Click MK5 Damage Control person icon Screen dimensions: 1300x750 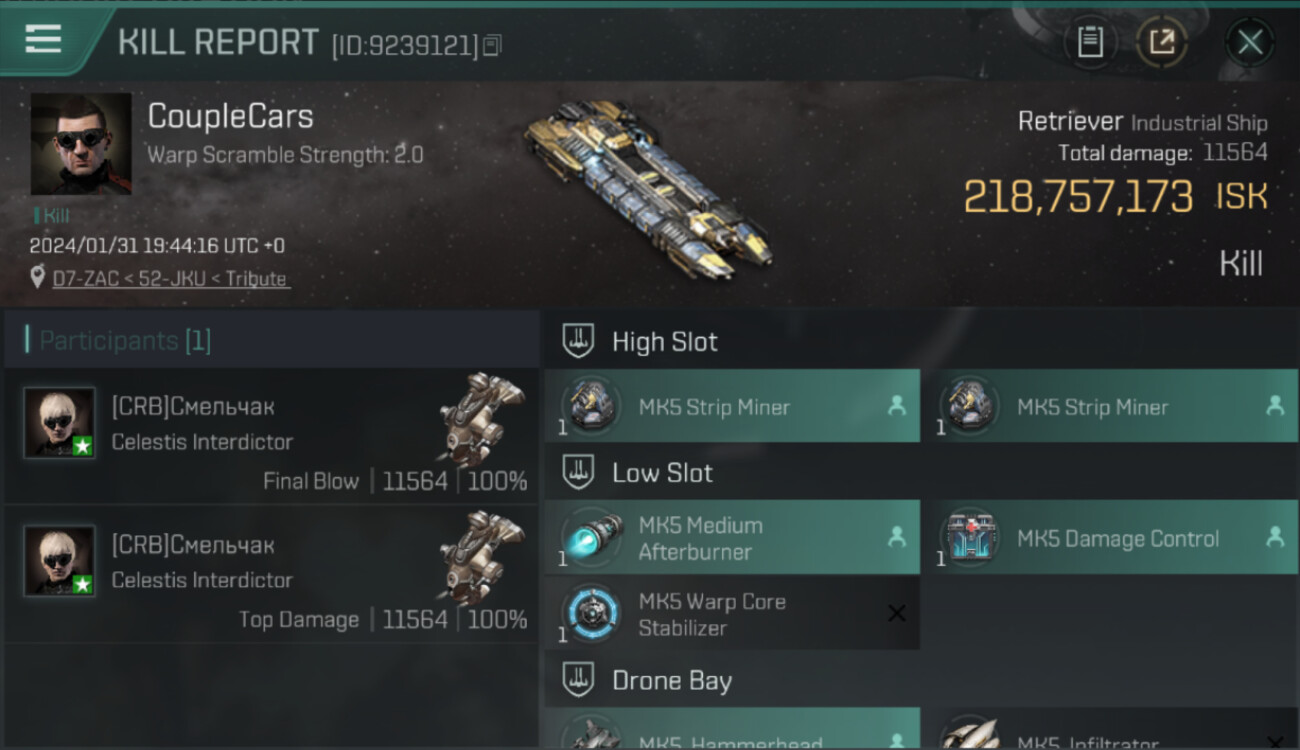point(1275,537)
